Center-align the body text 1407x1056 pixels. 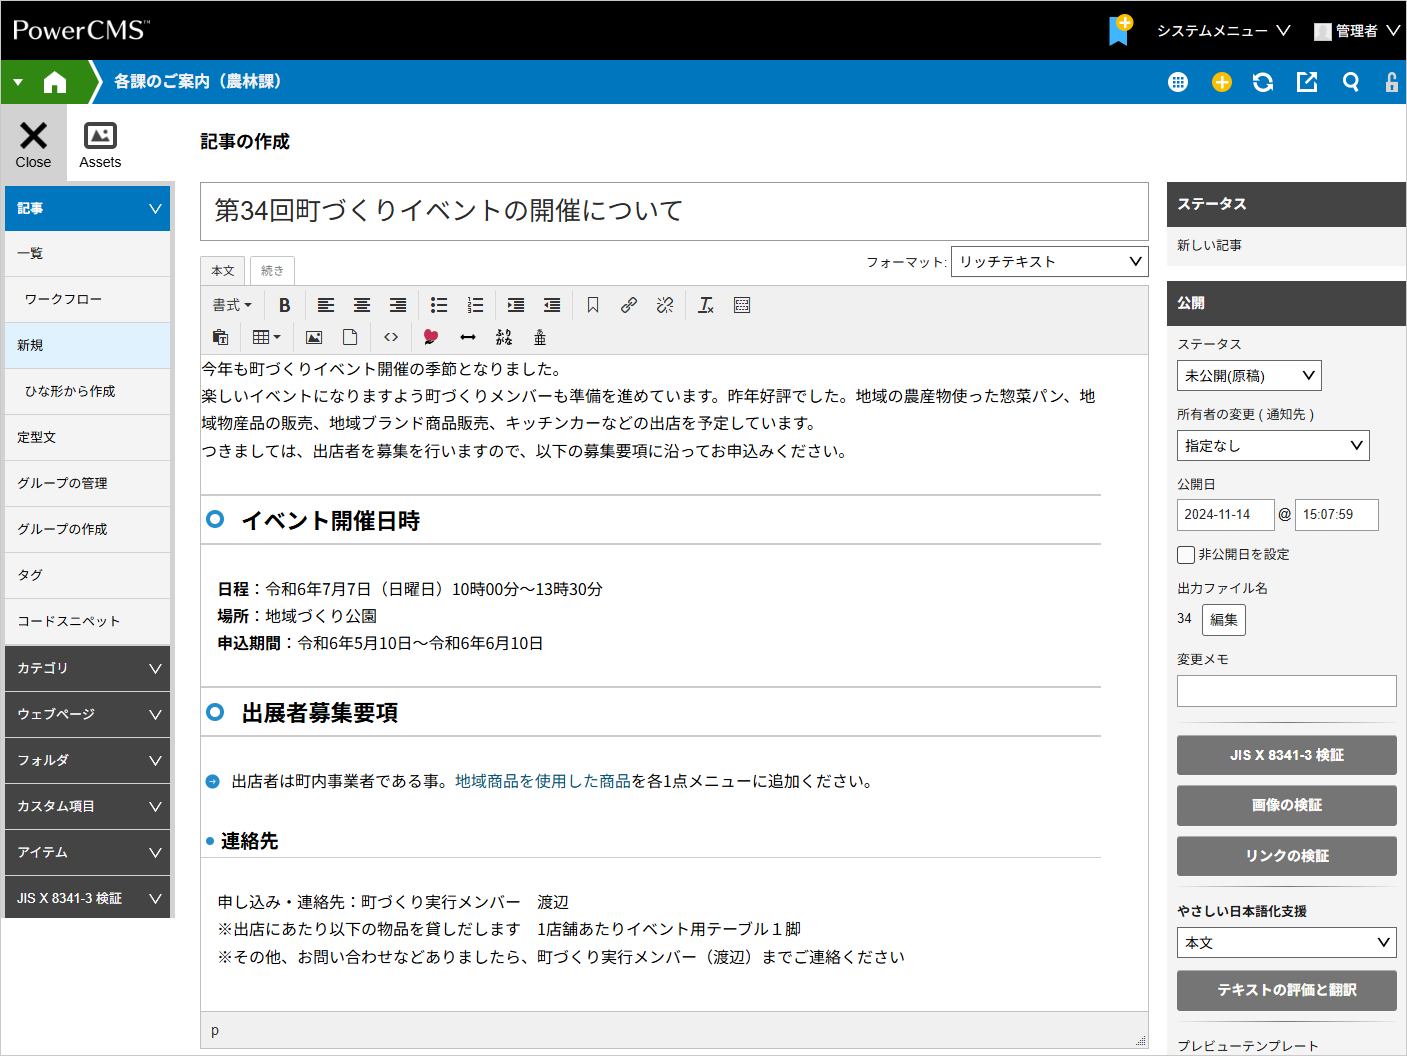click(x=362, y=305)
